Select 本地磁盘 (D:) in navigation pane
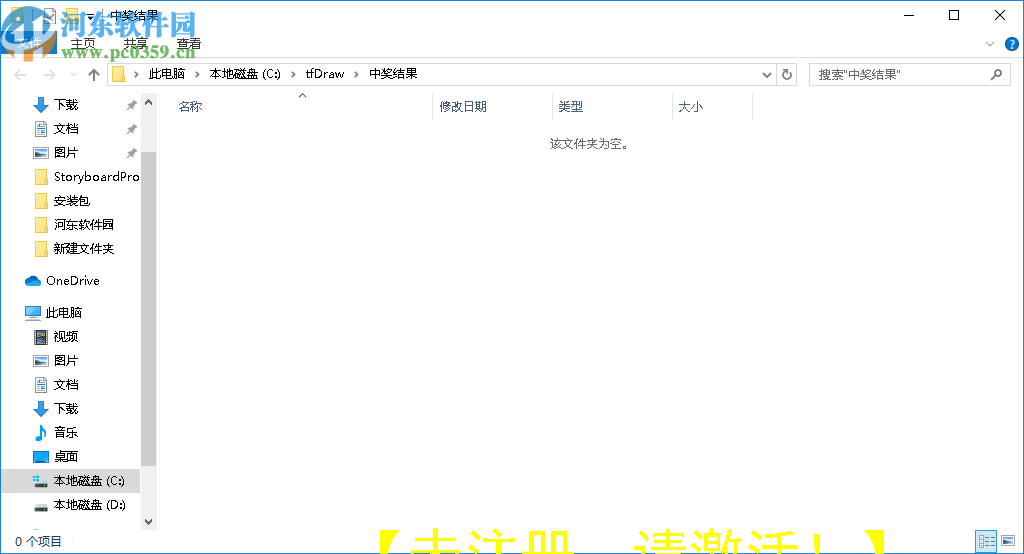The width and height of the screenshot is (1024, 554). point(89,505)
